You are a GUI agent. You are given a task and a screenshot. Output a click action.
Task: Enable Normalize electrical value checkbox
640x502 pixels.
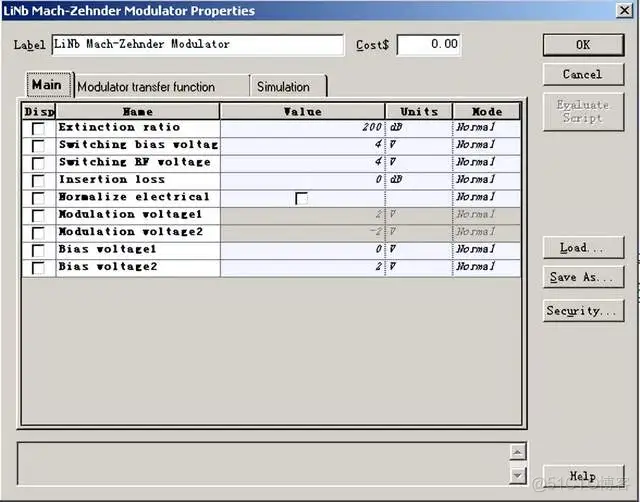coord(302,198)
